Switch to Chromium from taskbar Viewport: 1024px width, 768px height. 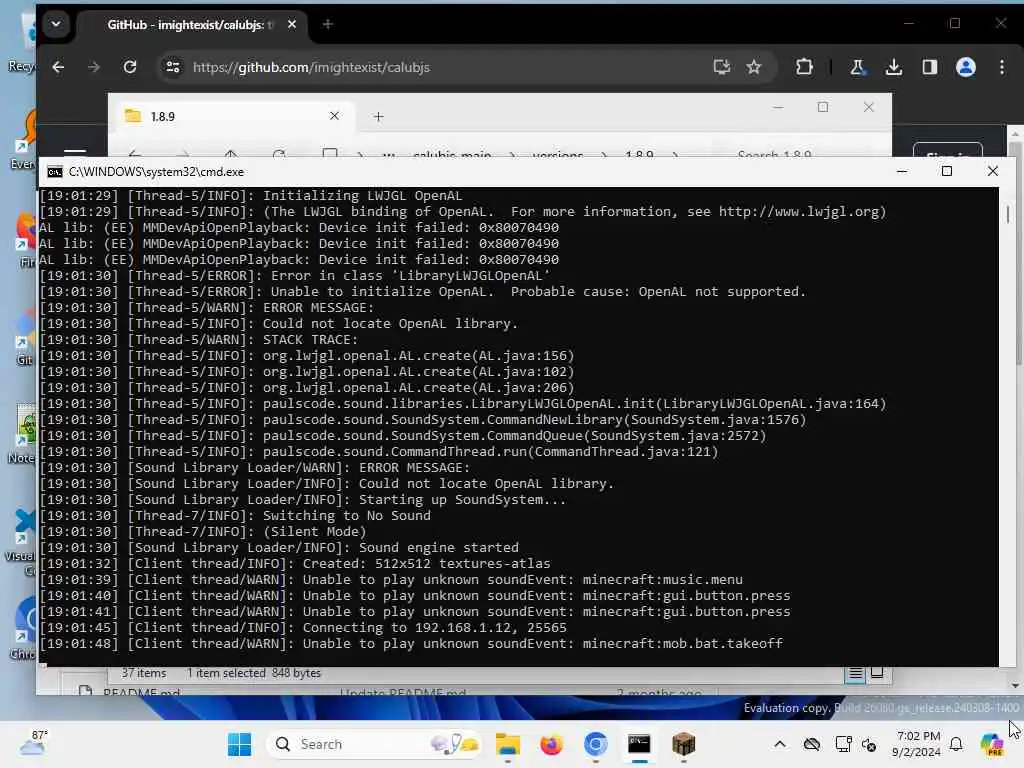point(596,744)
